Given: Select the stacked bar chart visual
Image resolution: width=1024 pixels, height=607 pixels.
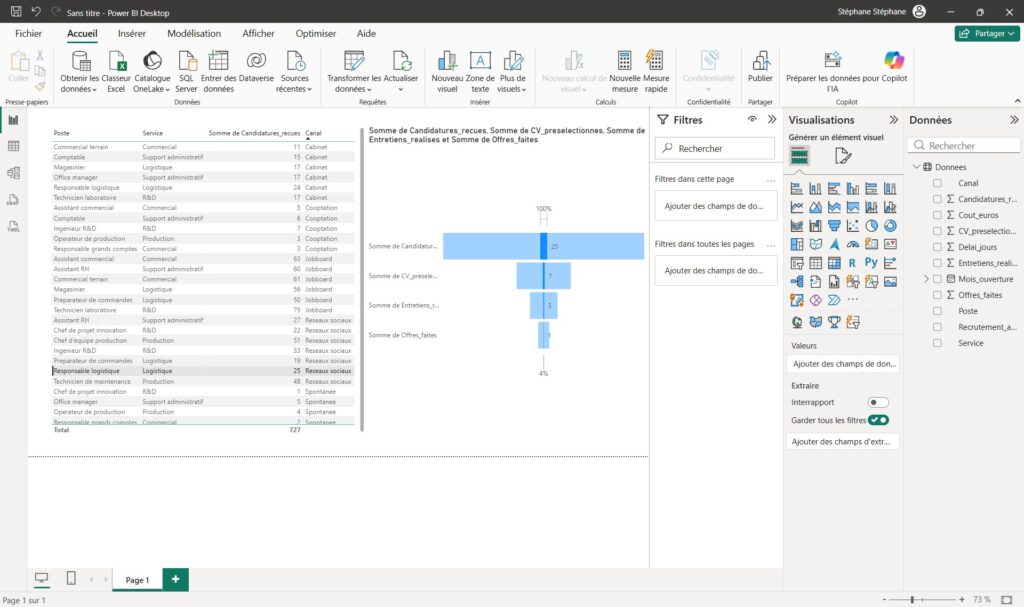Looking at the screenshot, I should [x=797, y=189].
